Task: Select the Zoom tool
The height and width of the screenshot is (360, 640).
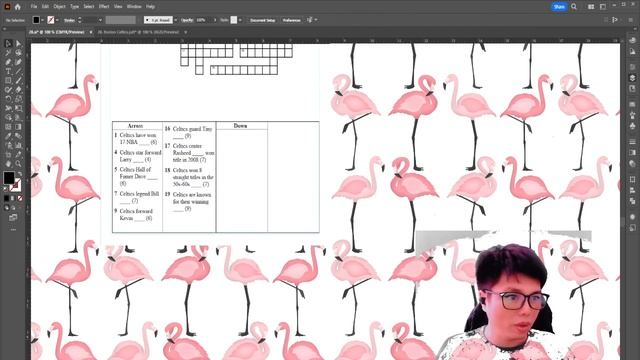Action: click(18, 164)
